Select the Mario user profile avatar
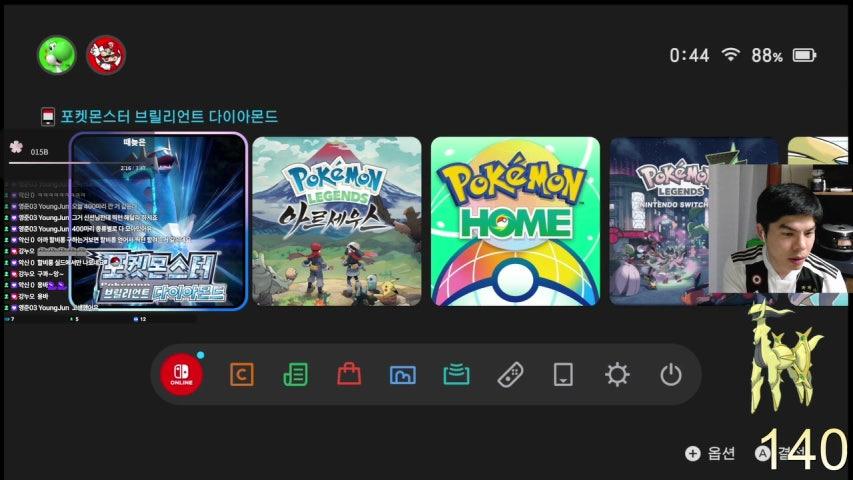The height and width of the screenshot is (480, 853). [106, 54]
